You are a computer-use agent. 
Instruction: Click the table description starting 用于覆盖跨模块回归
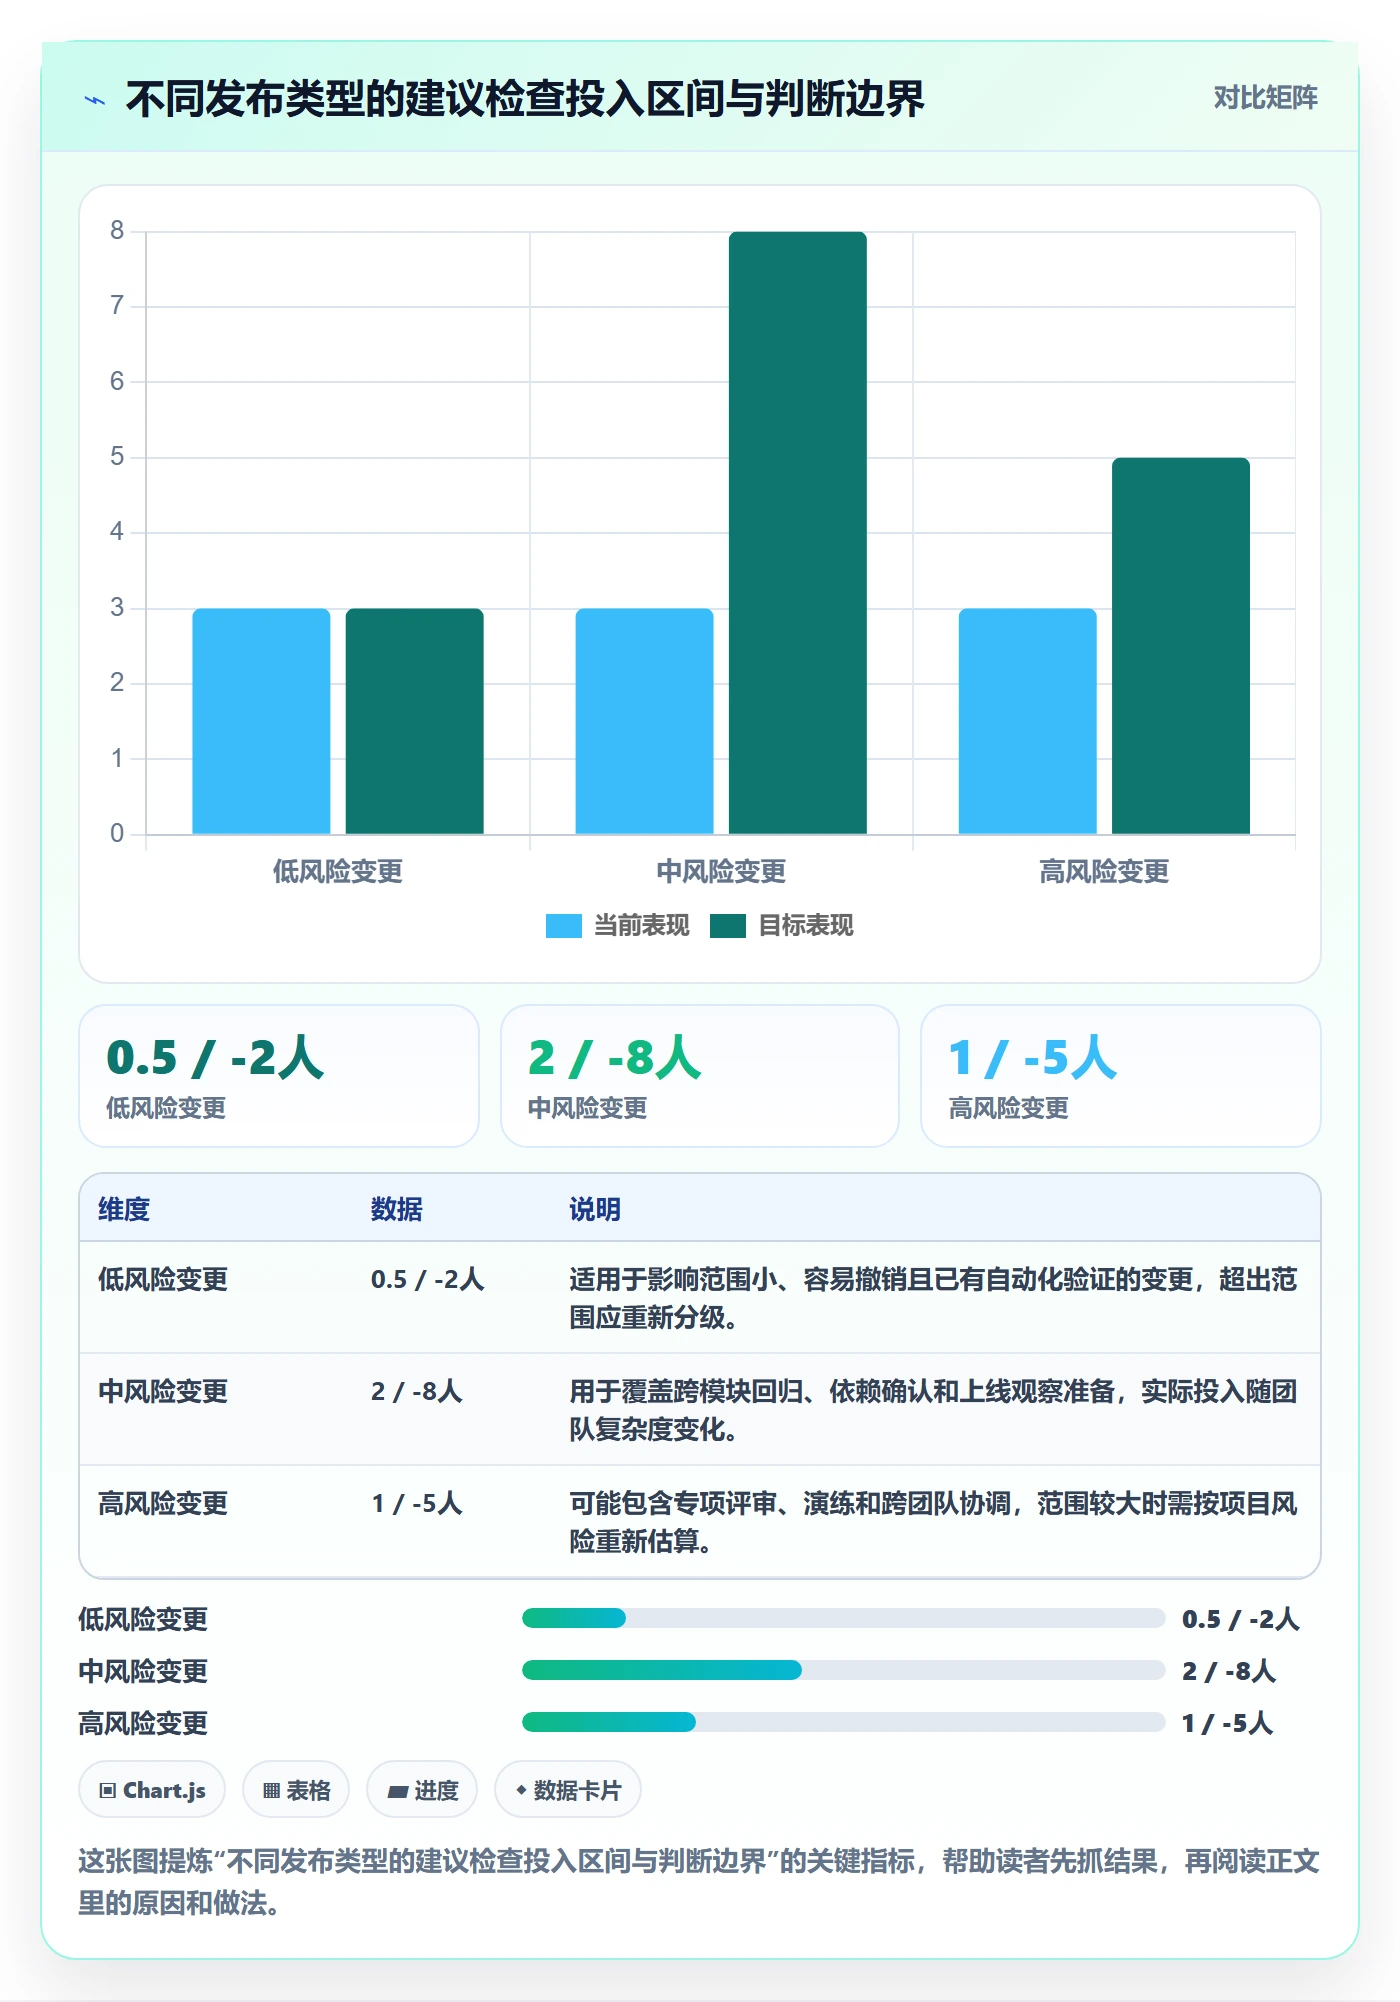pyautogui.click(x=934, y=1410)
